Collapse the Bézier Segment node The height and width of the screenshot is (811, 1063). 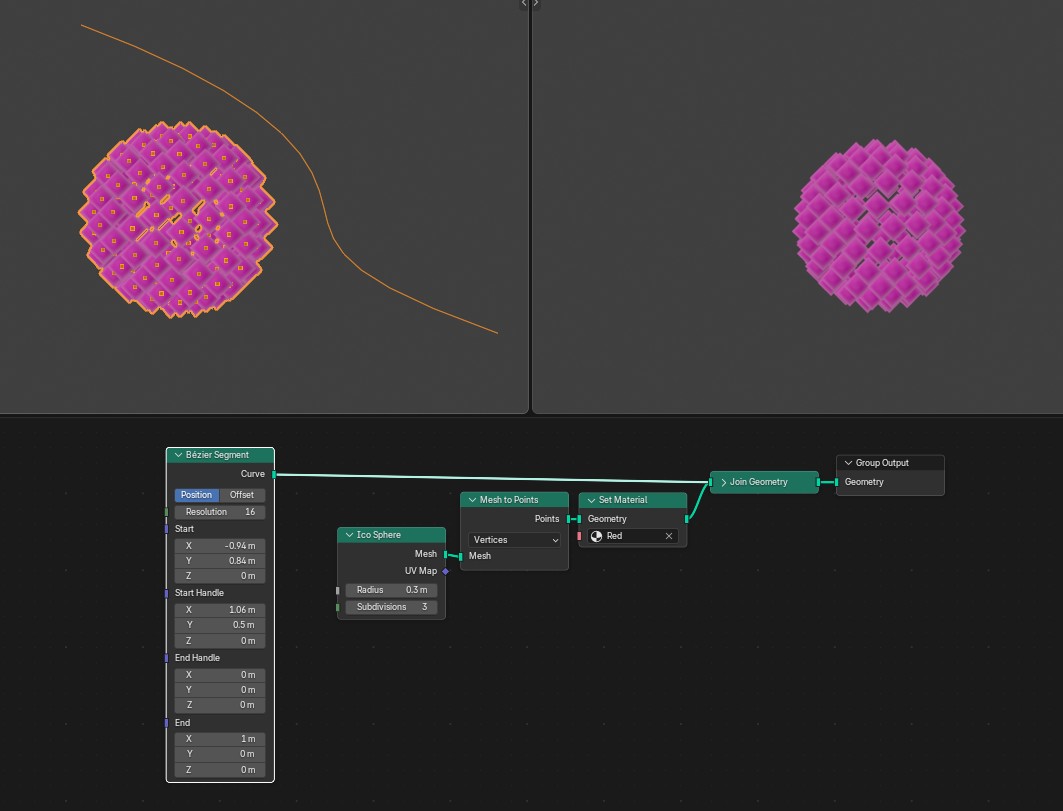click(178, 455)
